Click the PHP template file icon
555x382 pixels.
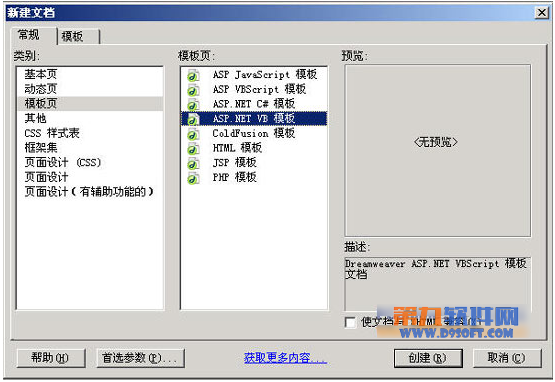[193, 178]
